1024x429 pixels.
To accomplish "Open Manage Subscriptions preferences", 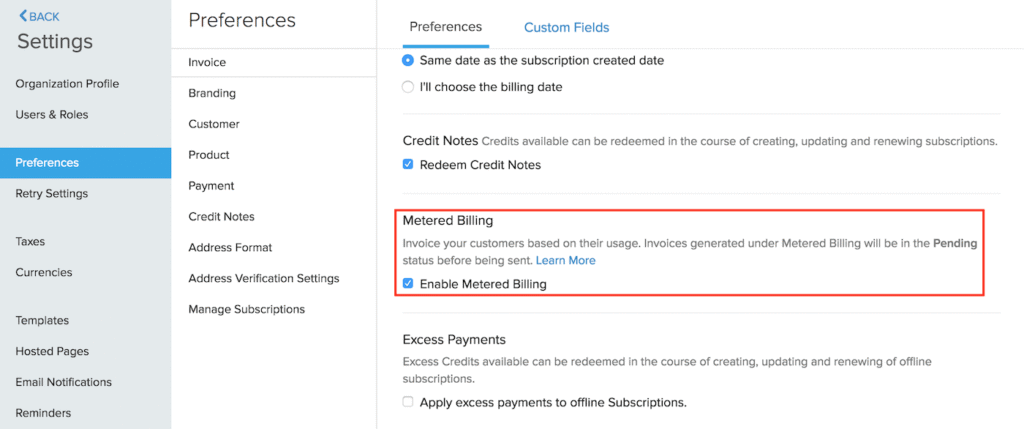I will 246,309.
